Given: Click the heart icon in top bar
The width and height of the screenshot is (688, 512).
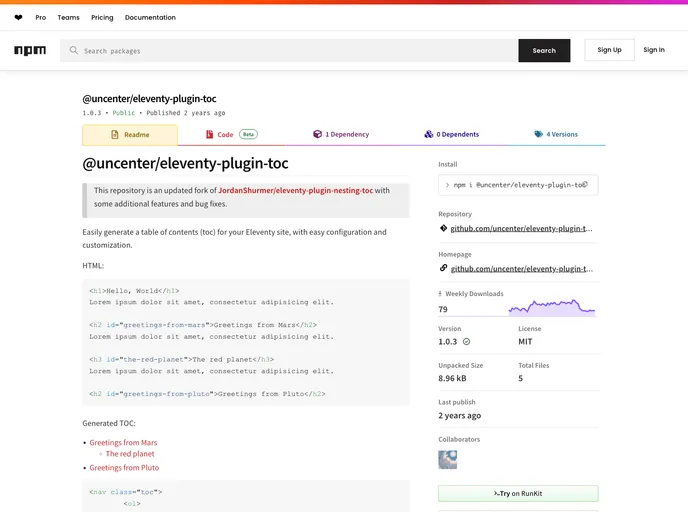Looking at the screenshot, I should [18, 18].
